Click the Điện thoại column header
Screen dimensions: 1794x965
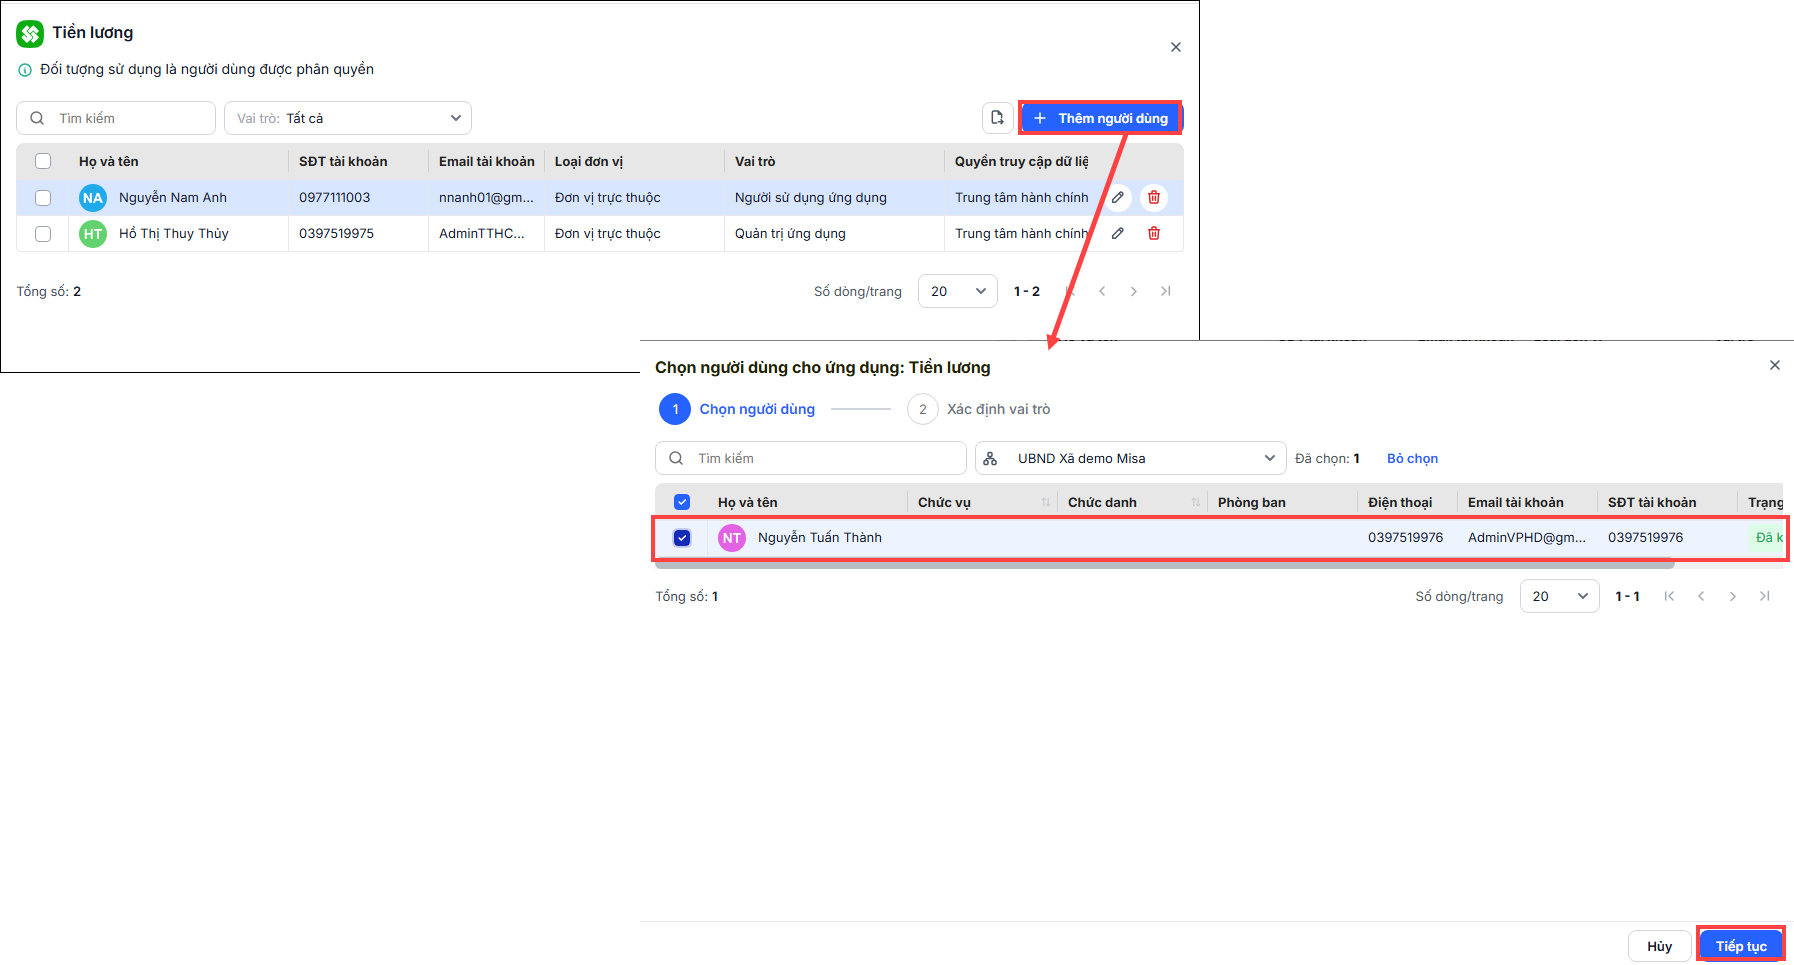(x=1400, y=502)
